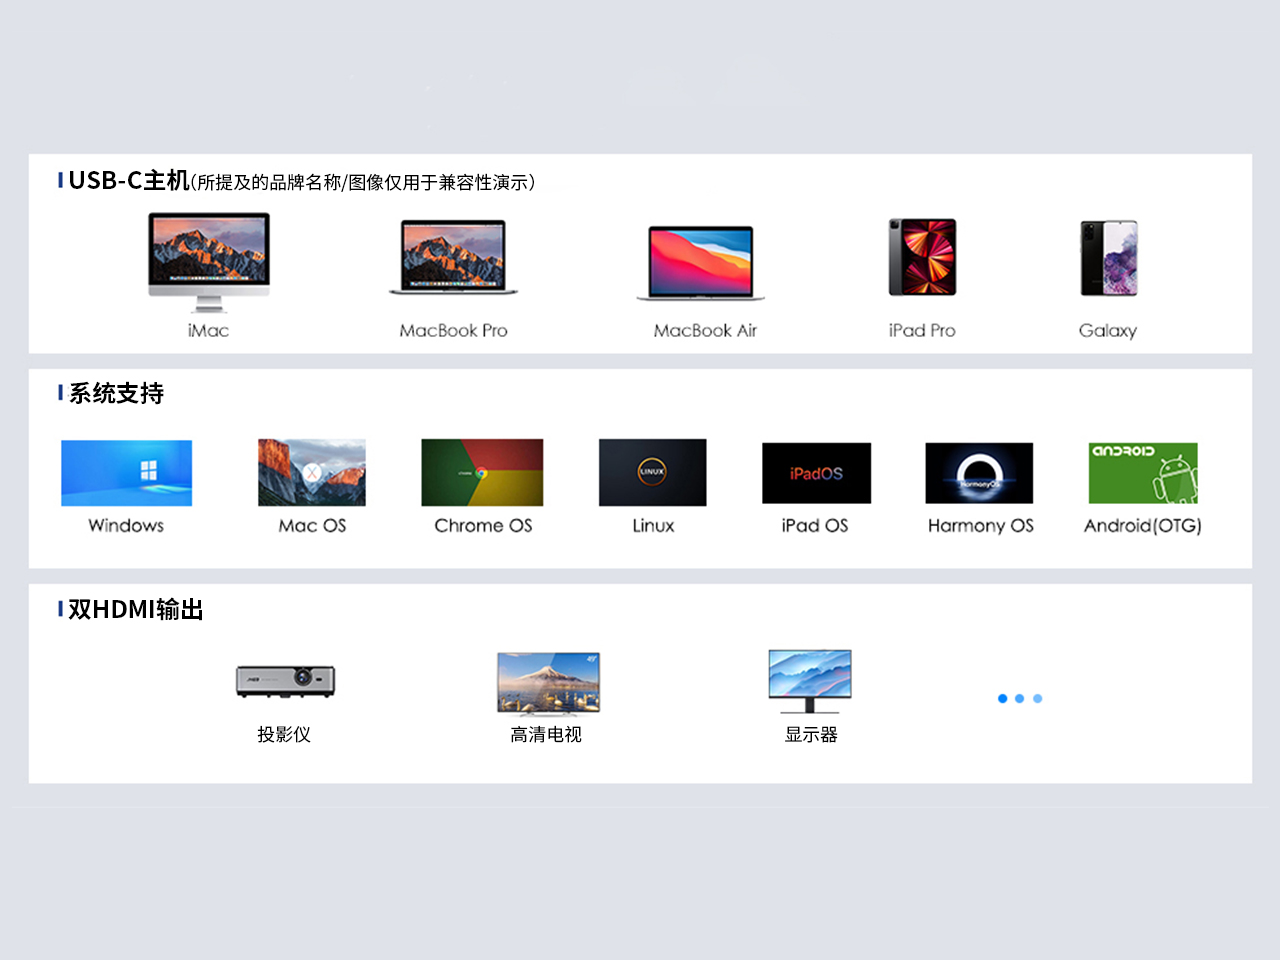Click the Windows system thumbnail

pyautogui.click(x=126, y=473)
